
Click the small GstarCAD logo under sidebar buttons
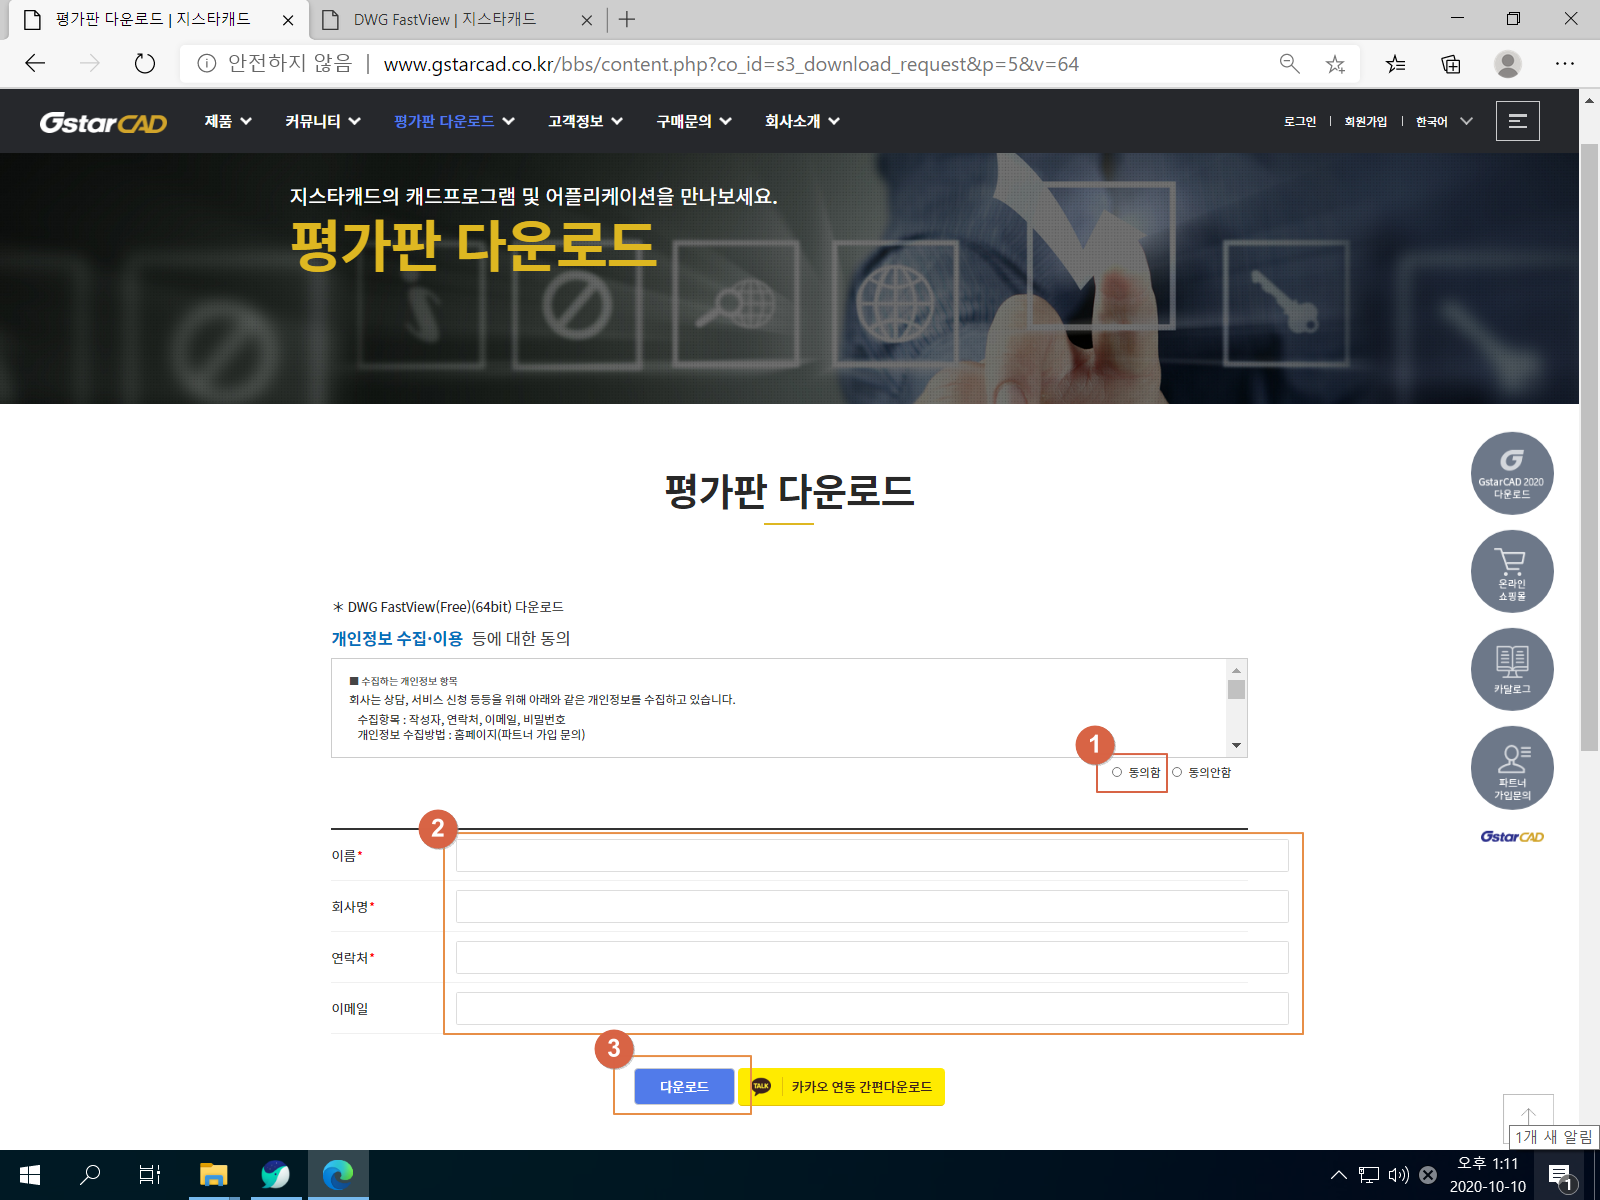tap(1511, 837)
